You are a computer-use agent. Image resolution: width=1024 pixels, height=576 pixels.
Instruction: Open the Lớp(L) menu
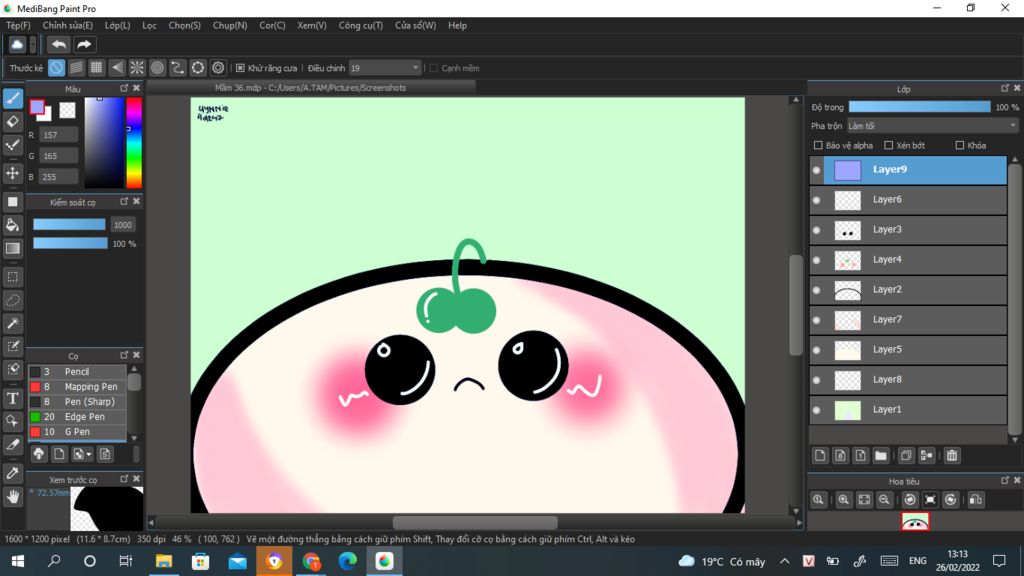point(118,25)
